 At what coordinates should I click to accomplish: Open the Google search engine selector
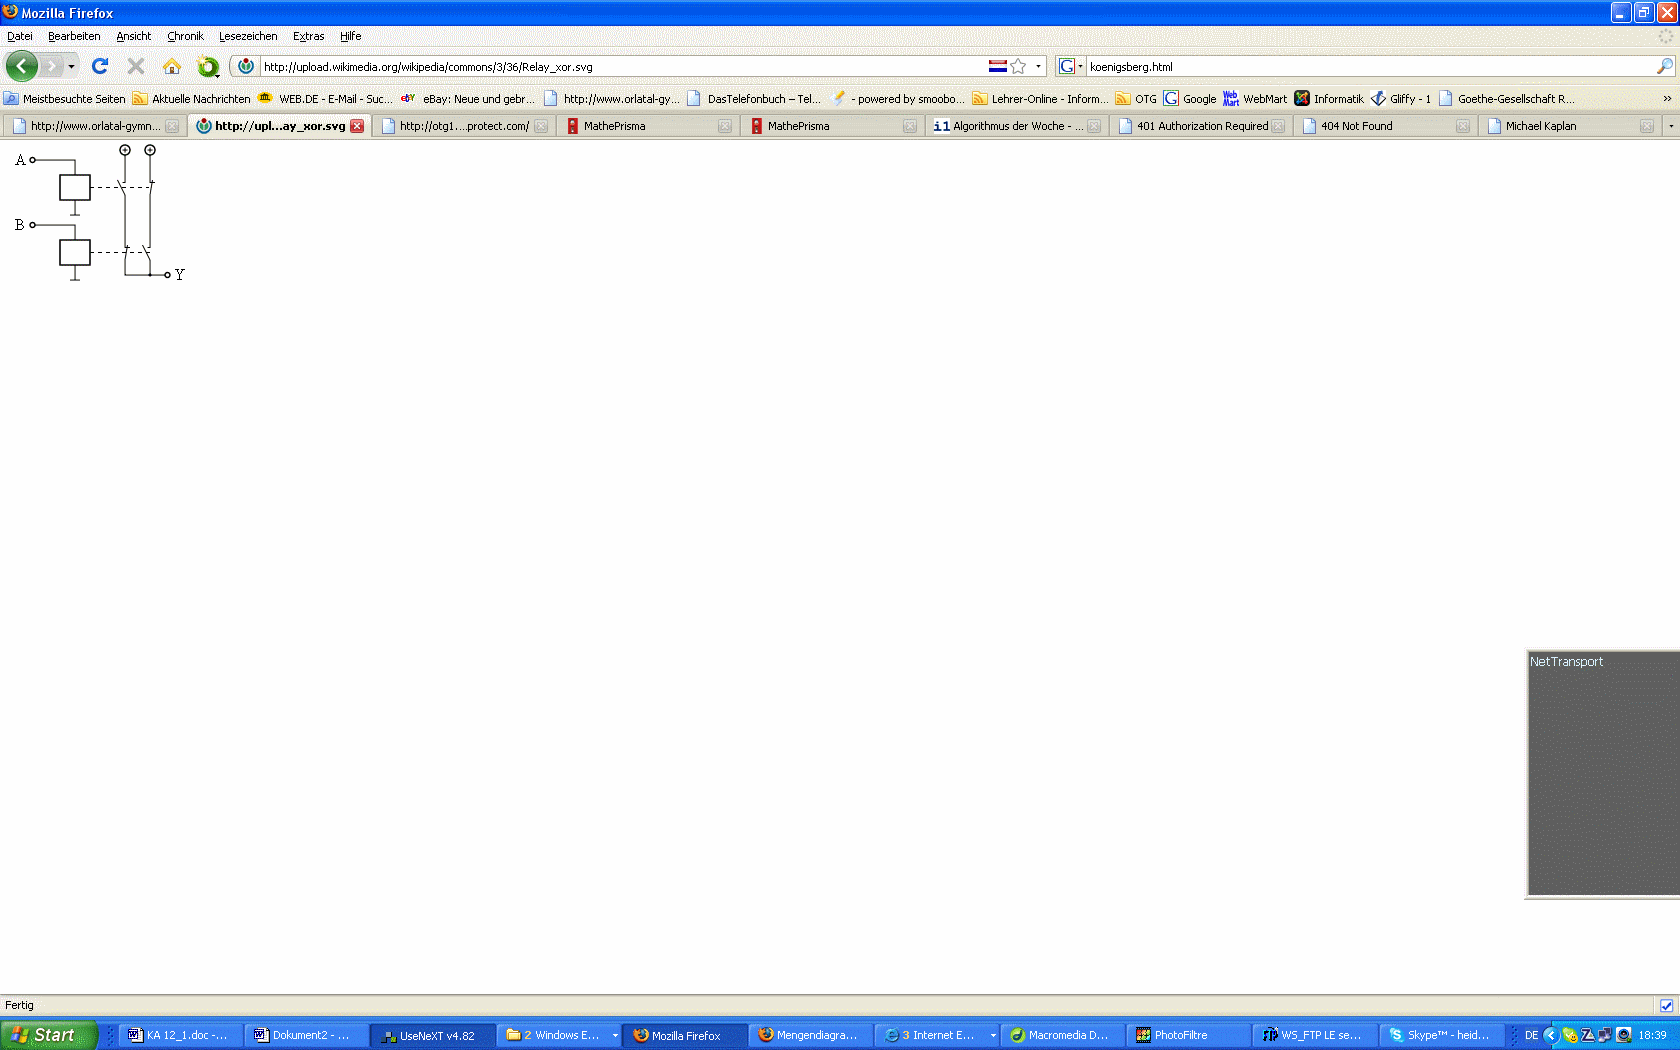[x=1071, y=66]
